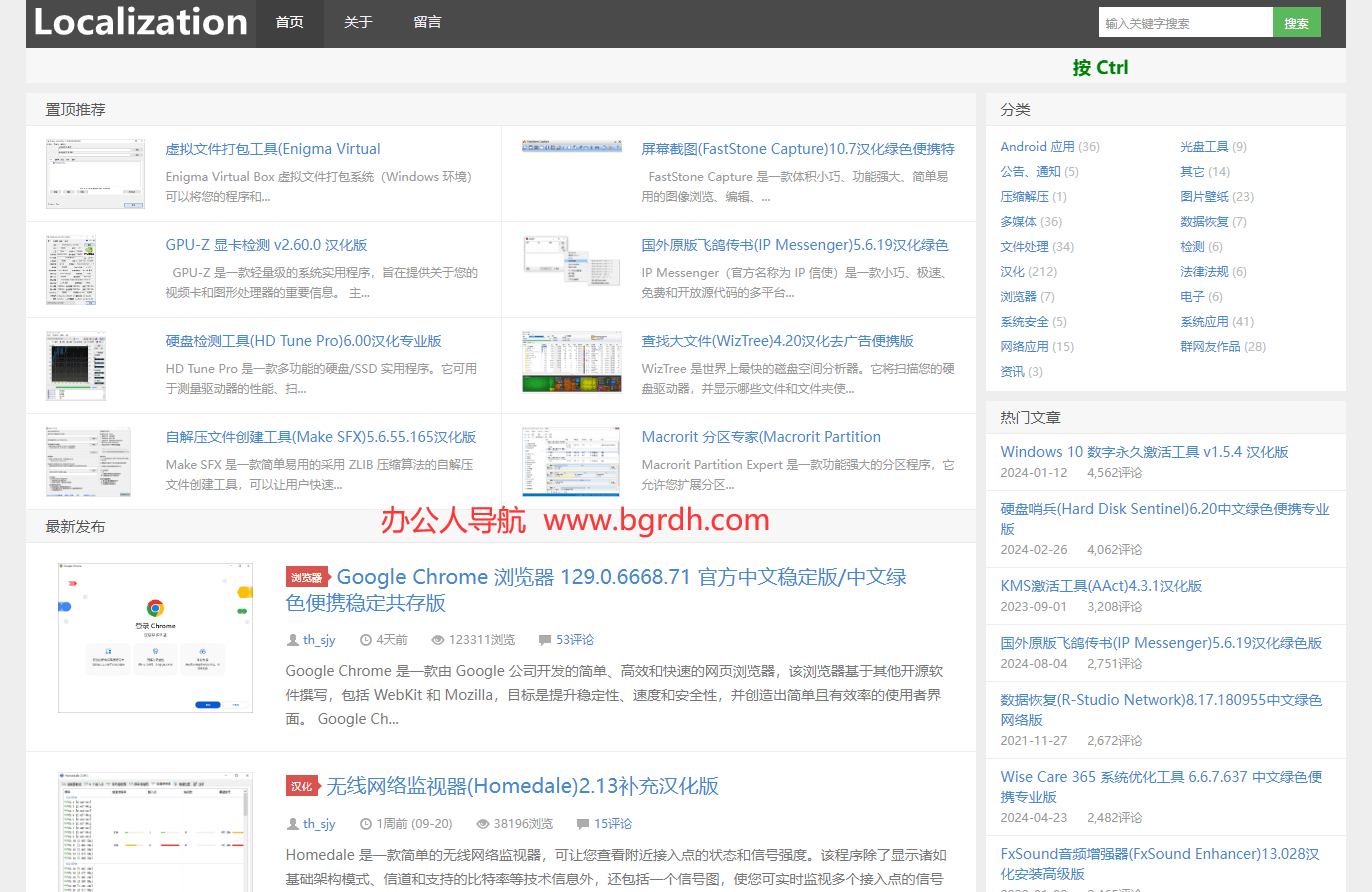Open the Localization site logo
This screenshot has width=1372, height=892.
pos(141,22)
